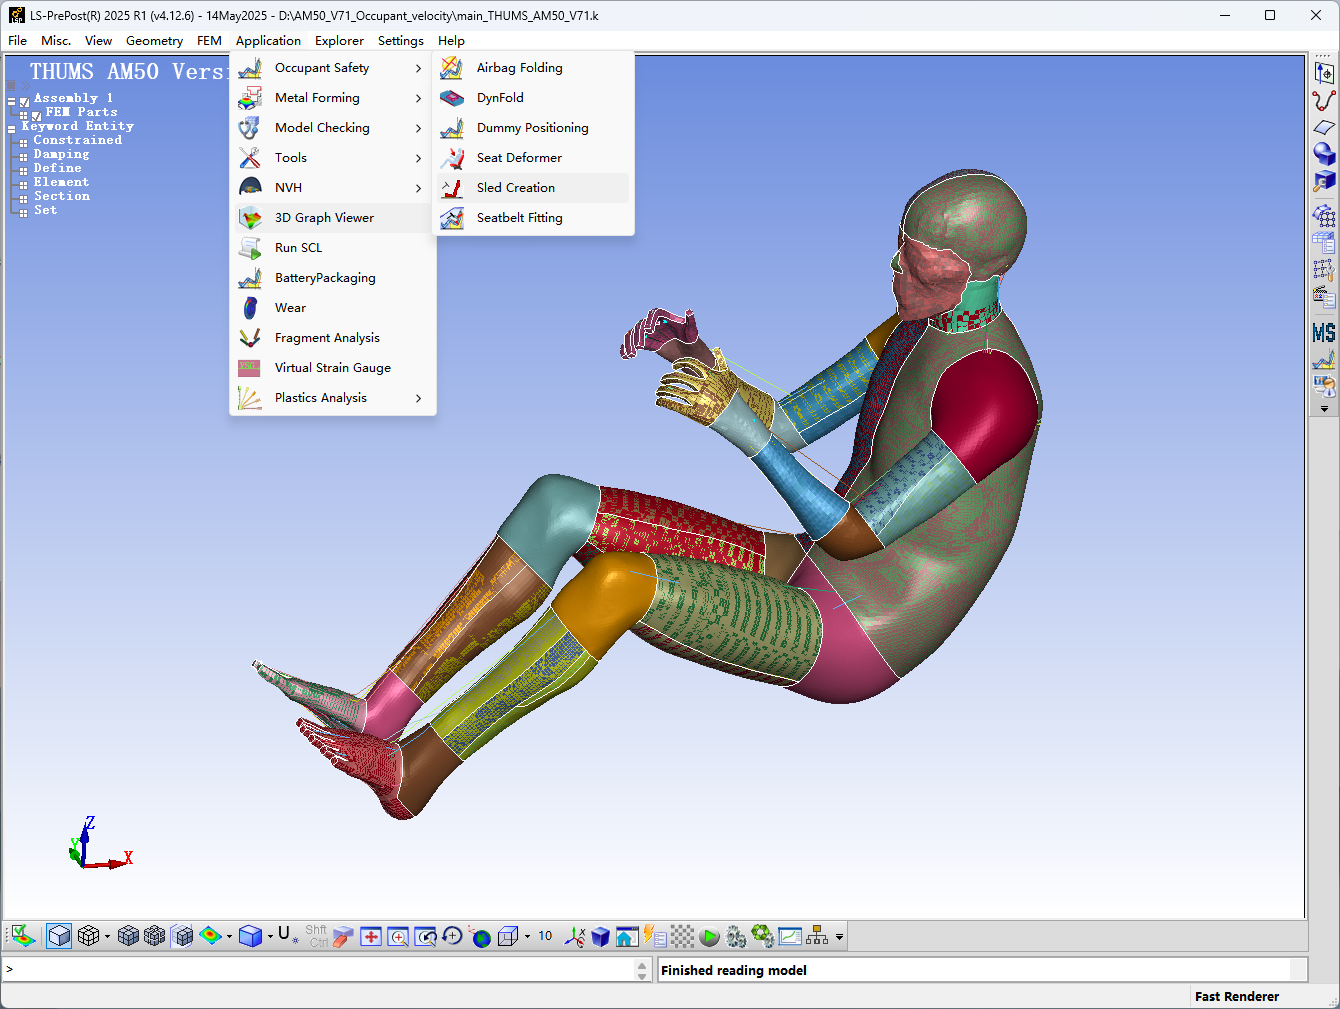Collapse the Keyword Entity tree node

[12, 129]
